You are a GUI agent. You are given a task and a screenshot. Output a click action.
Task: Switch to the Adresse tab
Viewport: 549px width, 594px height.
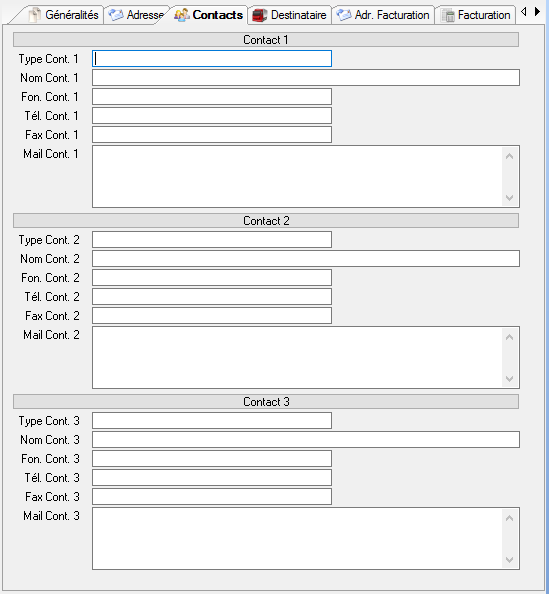137,15
